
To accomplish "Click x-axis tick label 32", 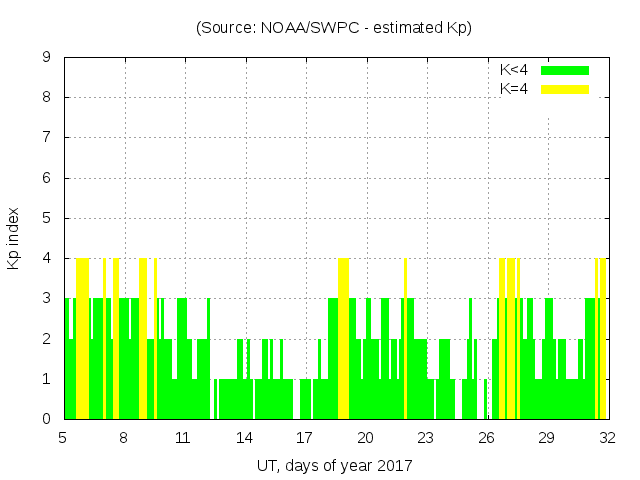I will 607,438.
